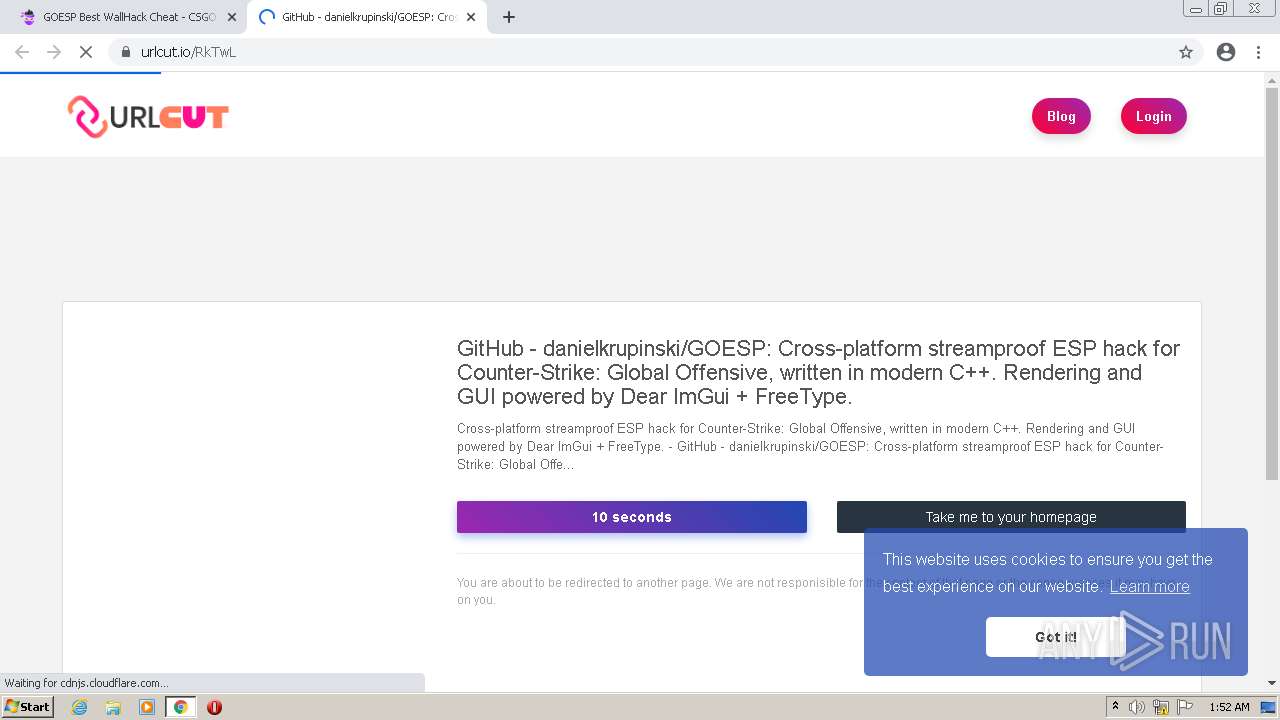Click the GitHub GOESP page title
Image resolution: width=1280 pixels, height=720 pixels.
pos(818,372)
